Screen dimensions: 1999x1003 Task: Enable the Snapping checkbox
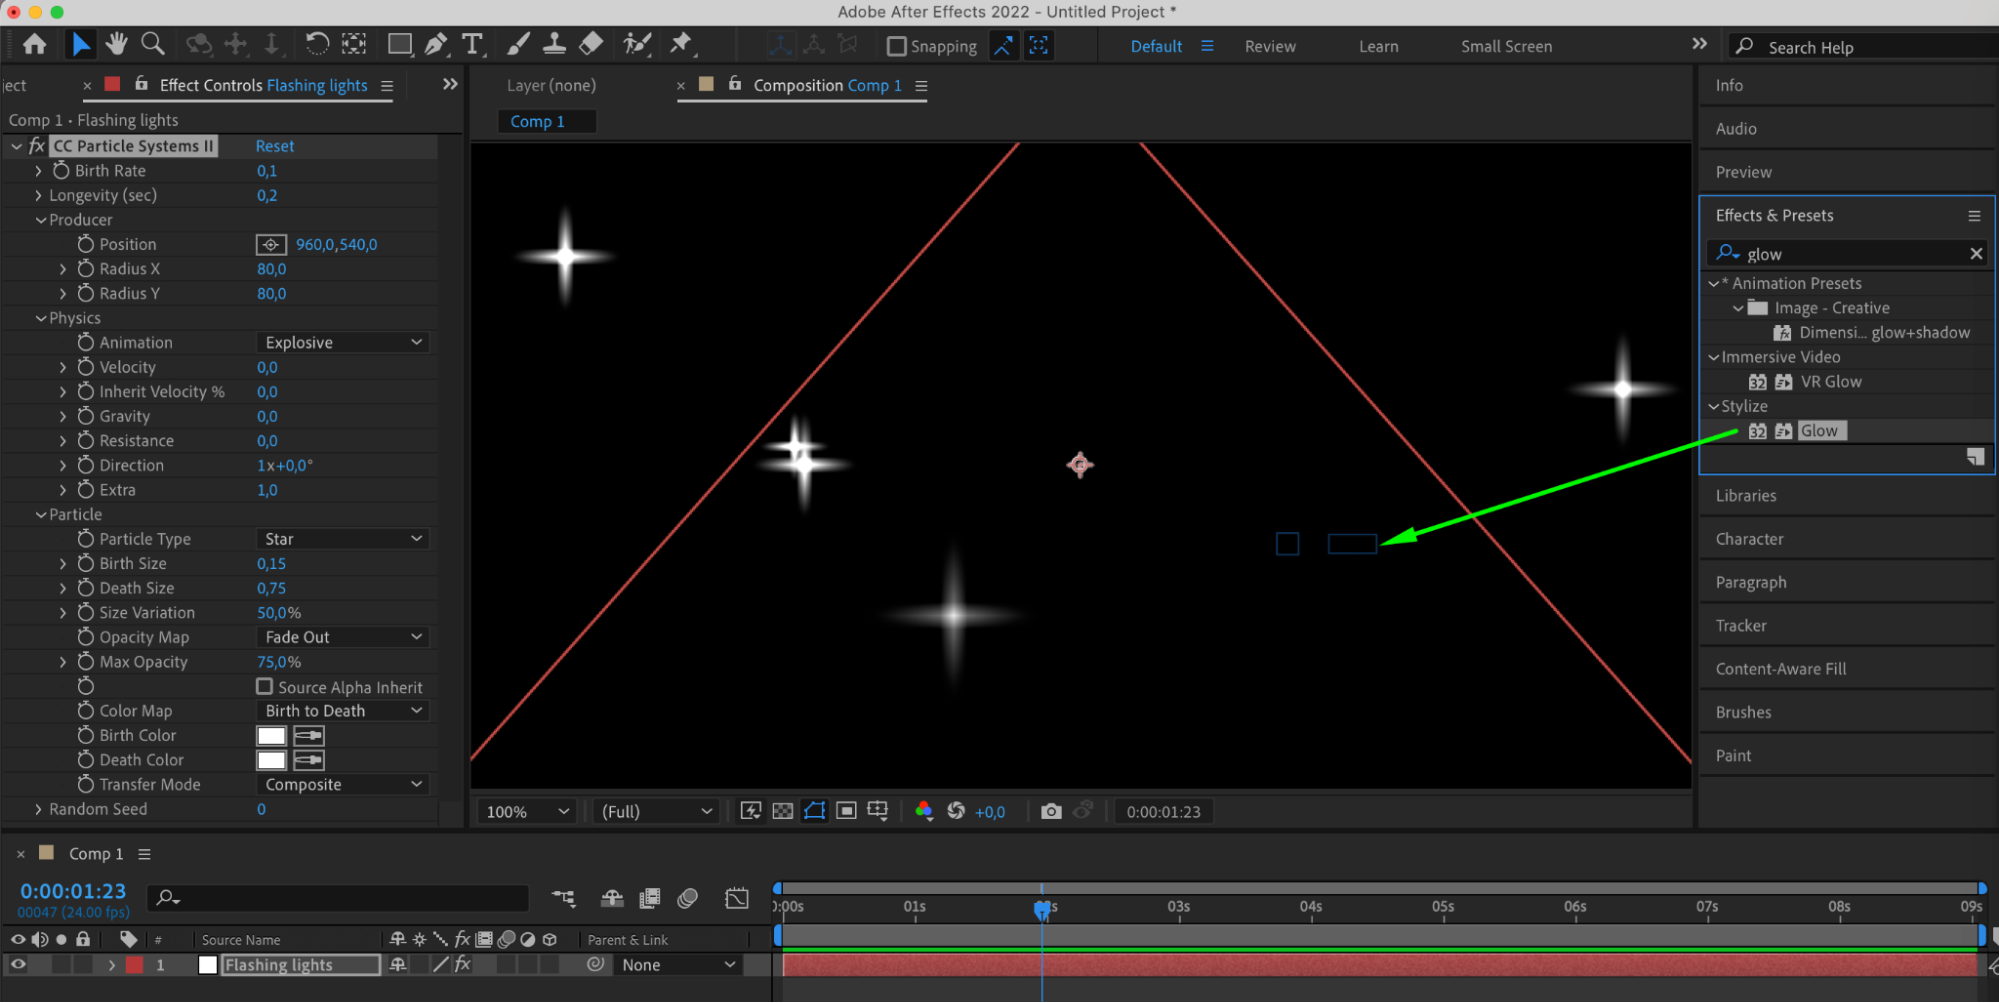coord(897,46)
